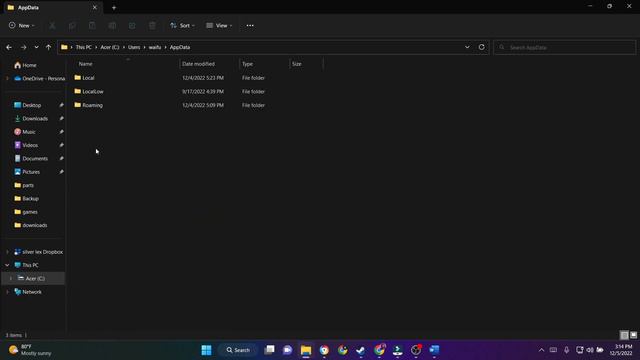Click the taskbar Search box
640x360 pixels.
point(238,350)
